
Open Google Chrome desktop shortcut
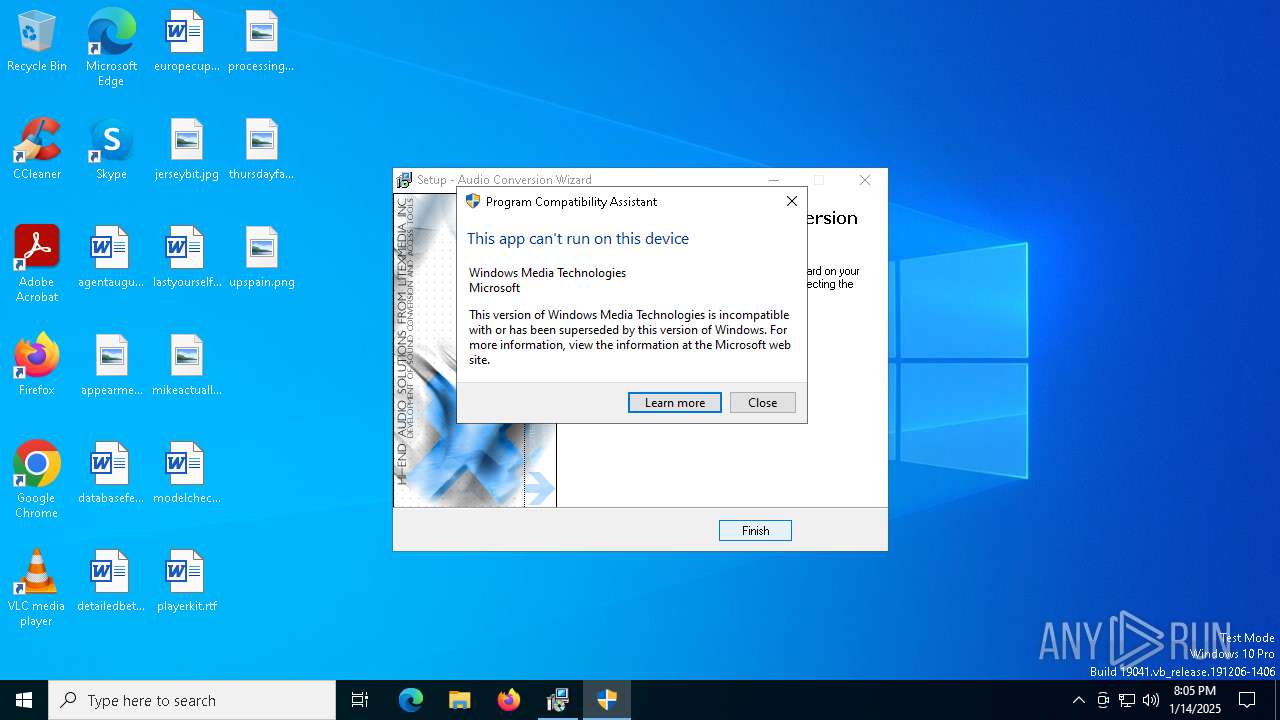(37, 480)
